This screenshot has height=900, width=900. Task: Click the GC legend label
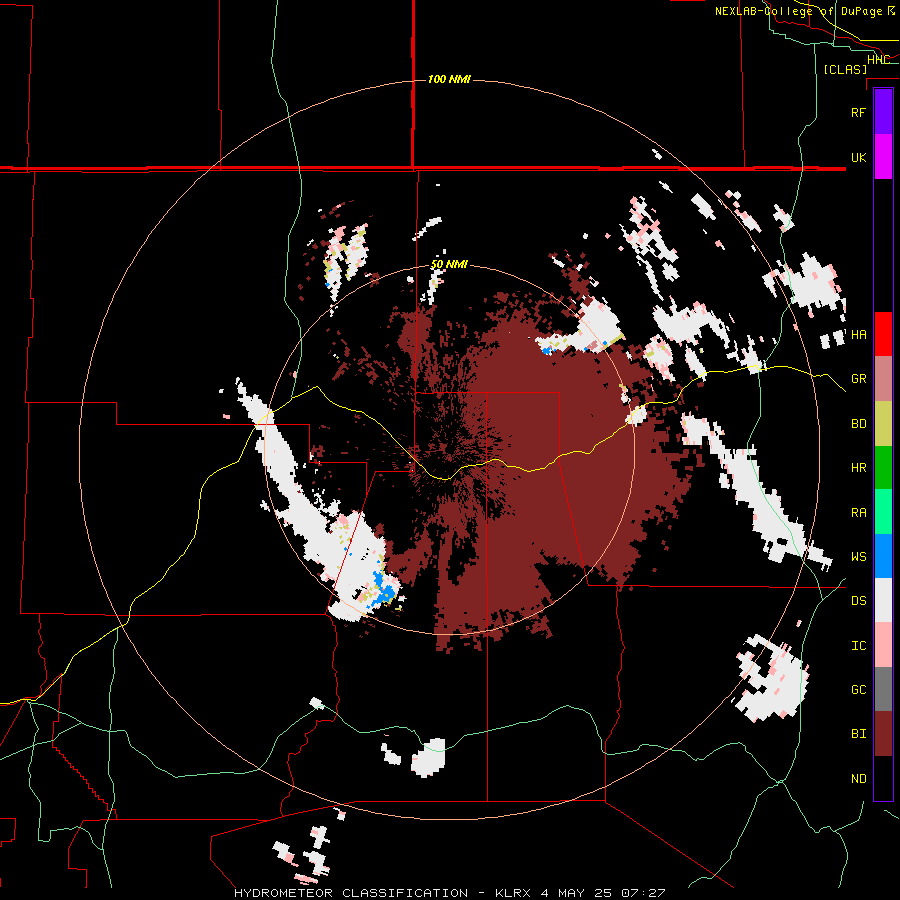(858, 689)
